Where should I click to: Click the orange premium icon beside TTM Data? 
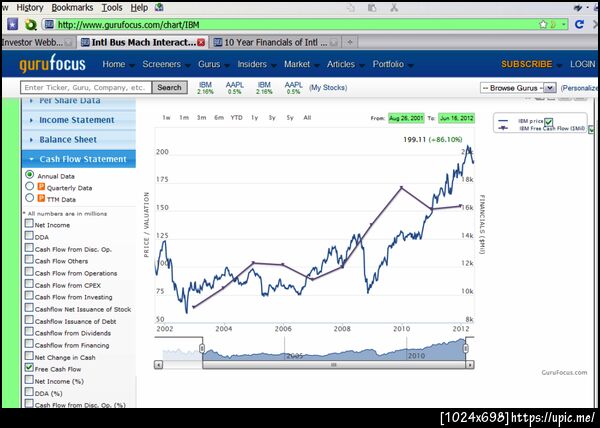pos(41,198)
